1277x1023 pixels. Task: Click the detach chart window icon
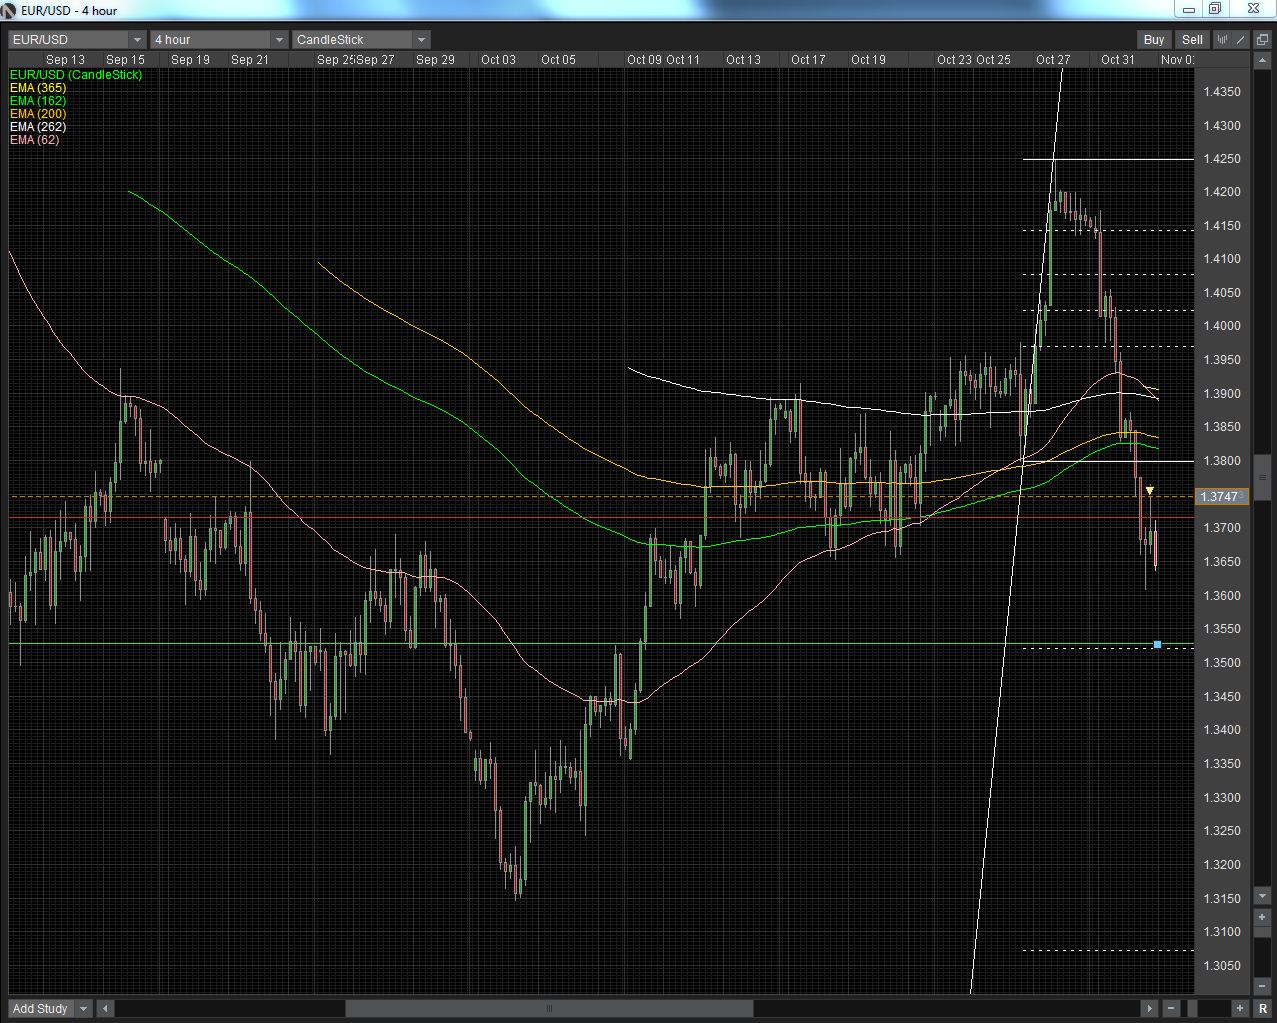[x=1262, y=39]
